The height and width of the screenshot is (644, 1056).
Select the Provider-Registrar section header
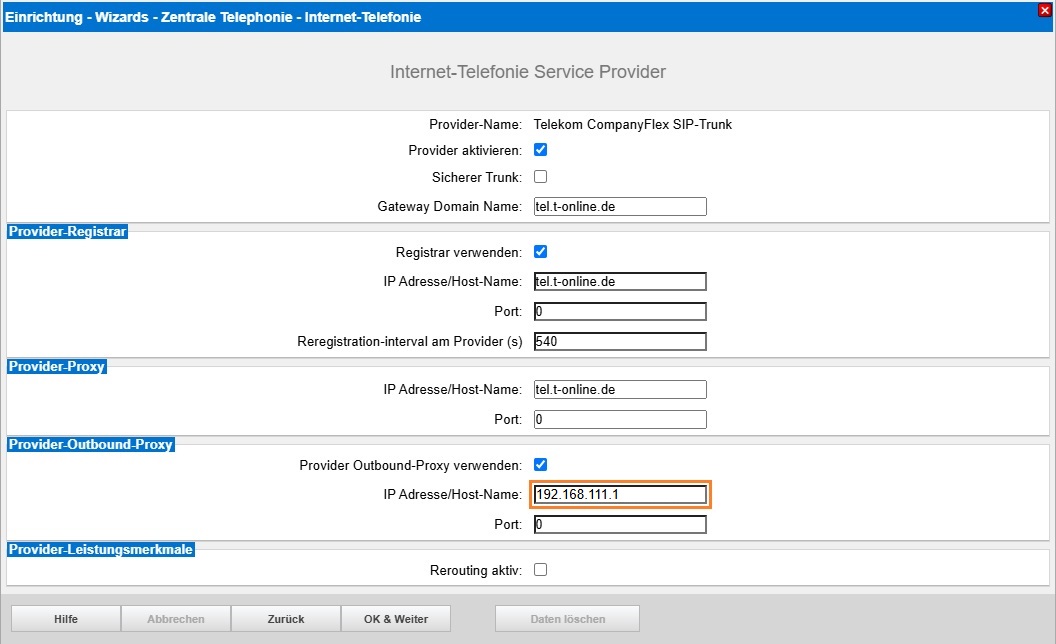coord(67,232)
